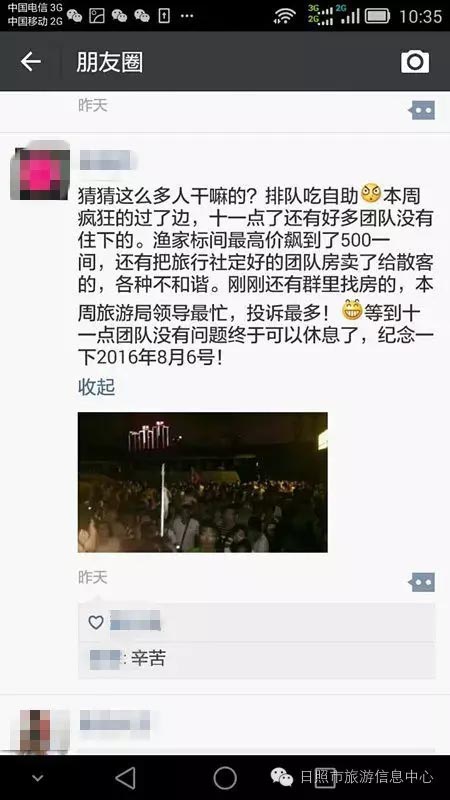Tap the 辛苦 comment to reply

[x=148, y=659]
